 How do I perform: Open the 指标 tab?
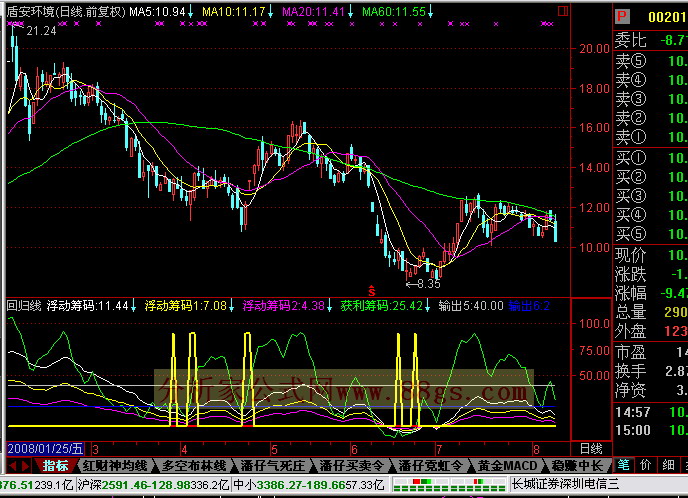tap(55, 466)
